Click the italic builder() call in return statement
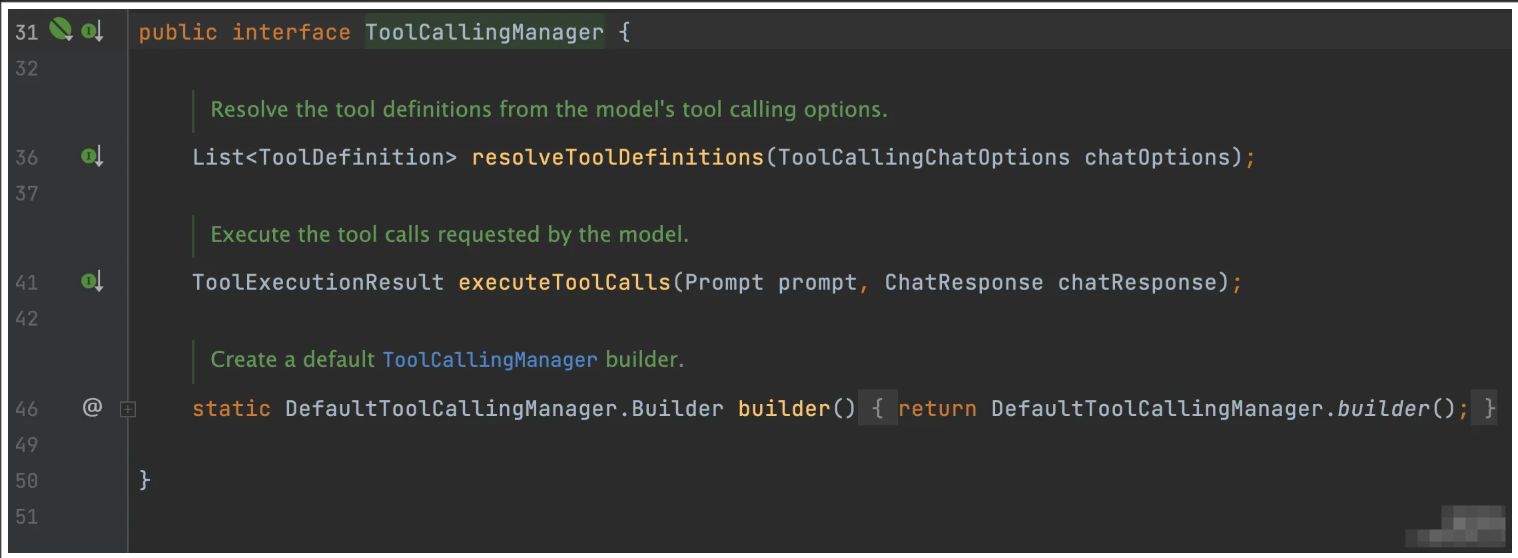The width and height of the screenshot is (1518, 558). (x=1384, y=408)
